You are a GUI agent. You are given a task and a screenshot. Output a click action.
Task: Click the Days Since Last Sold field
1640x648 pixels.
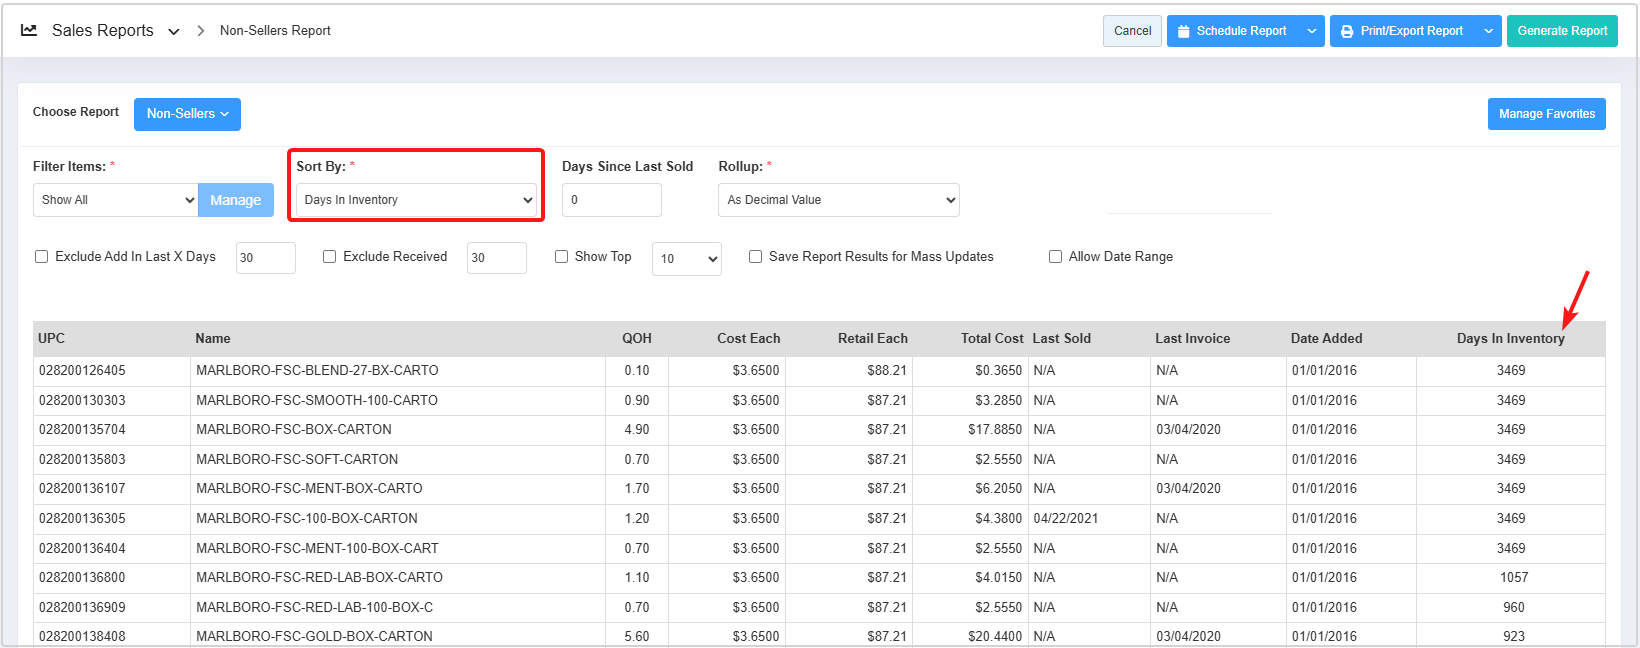611,200
